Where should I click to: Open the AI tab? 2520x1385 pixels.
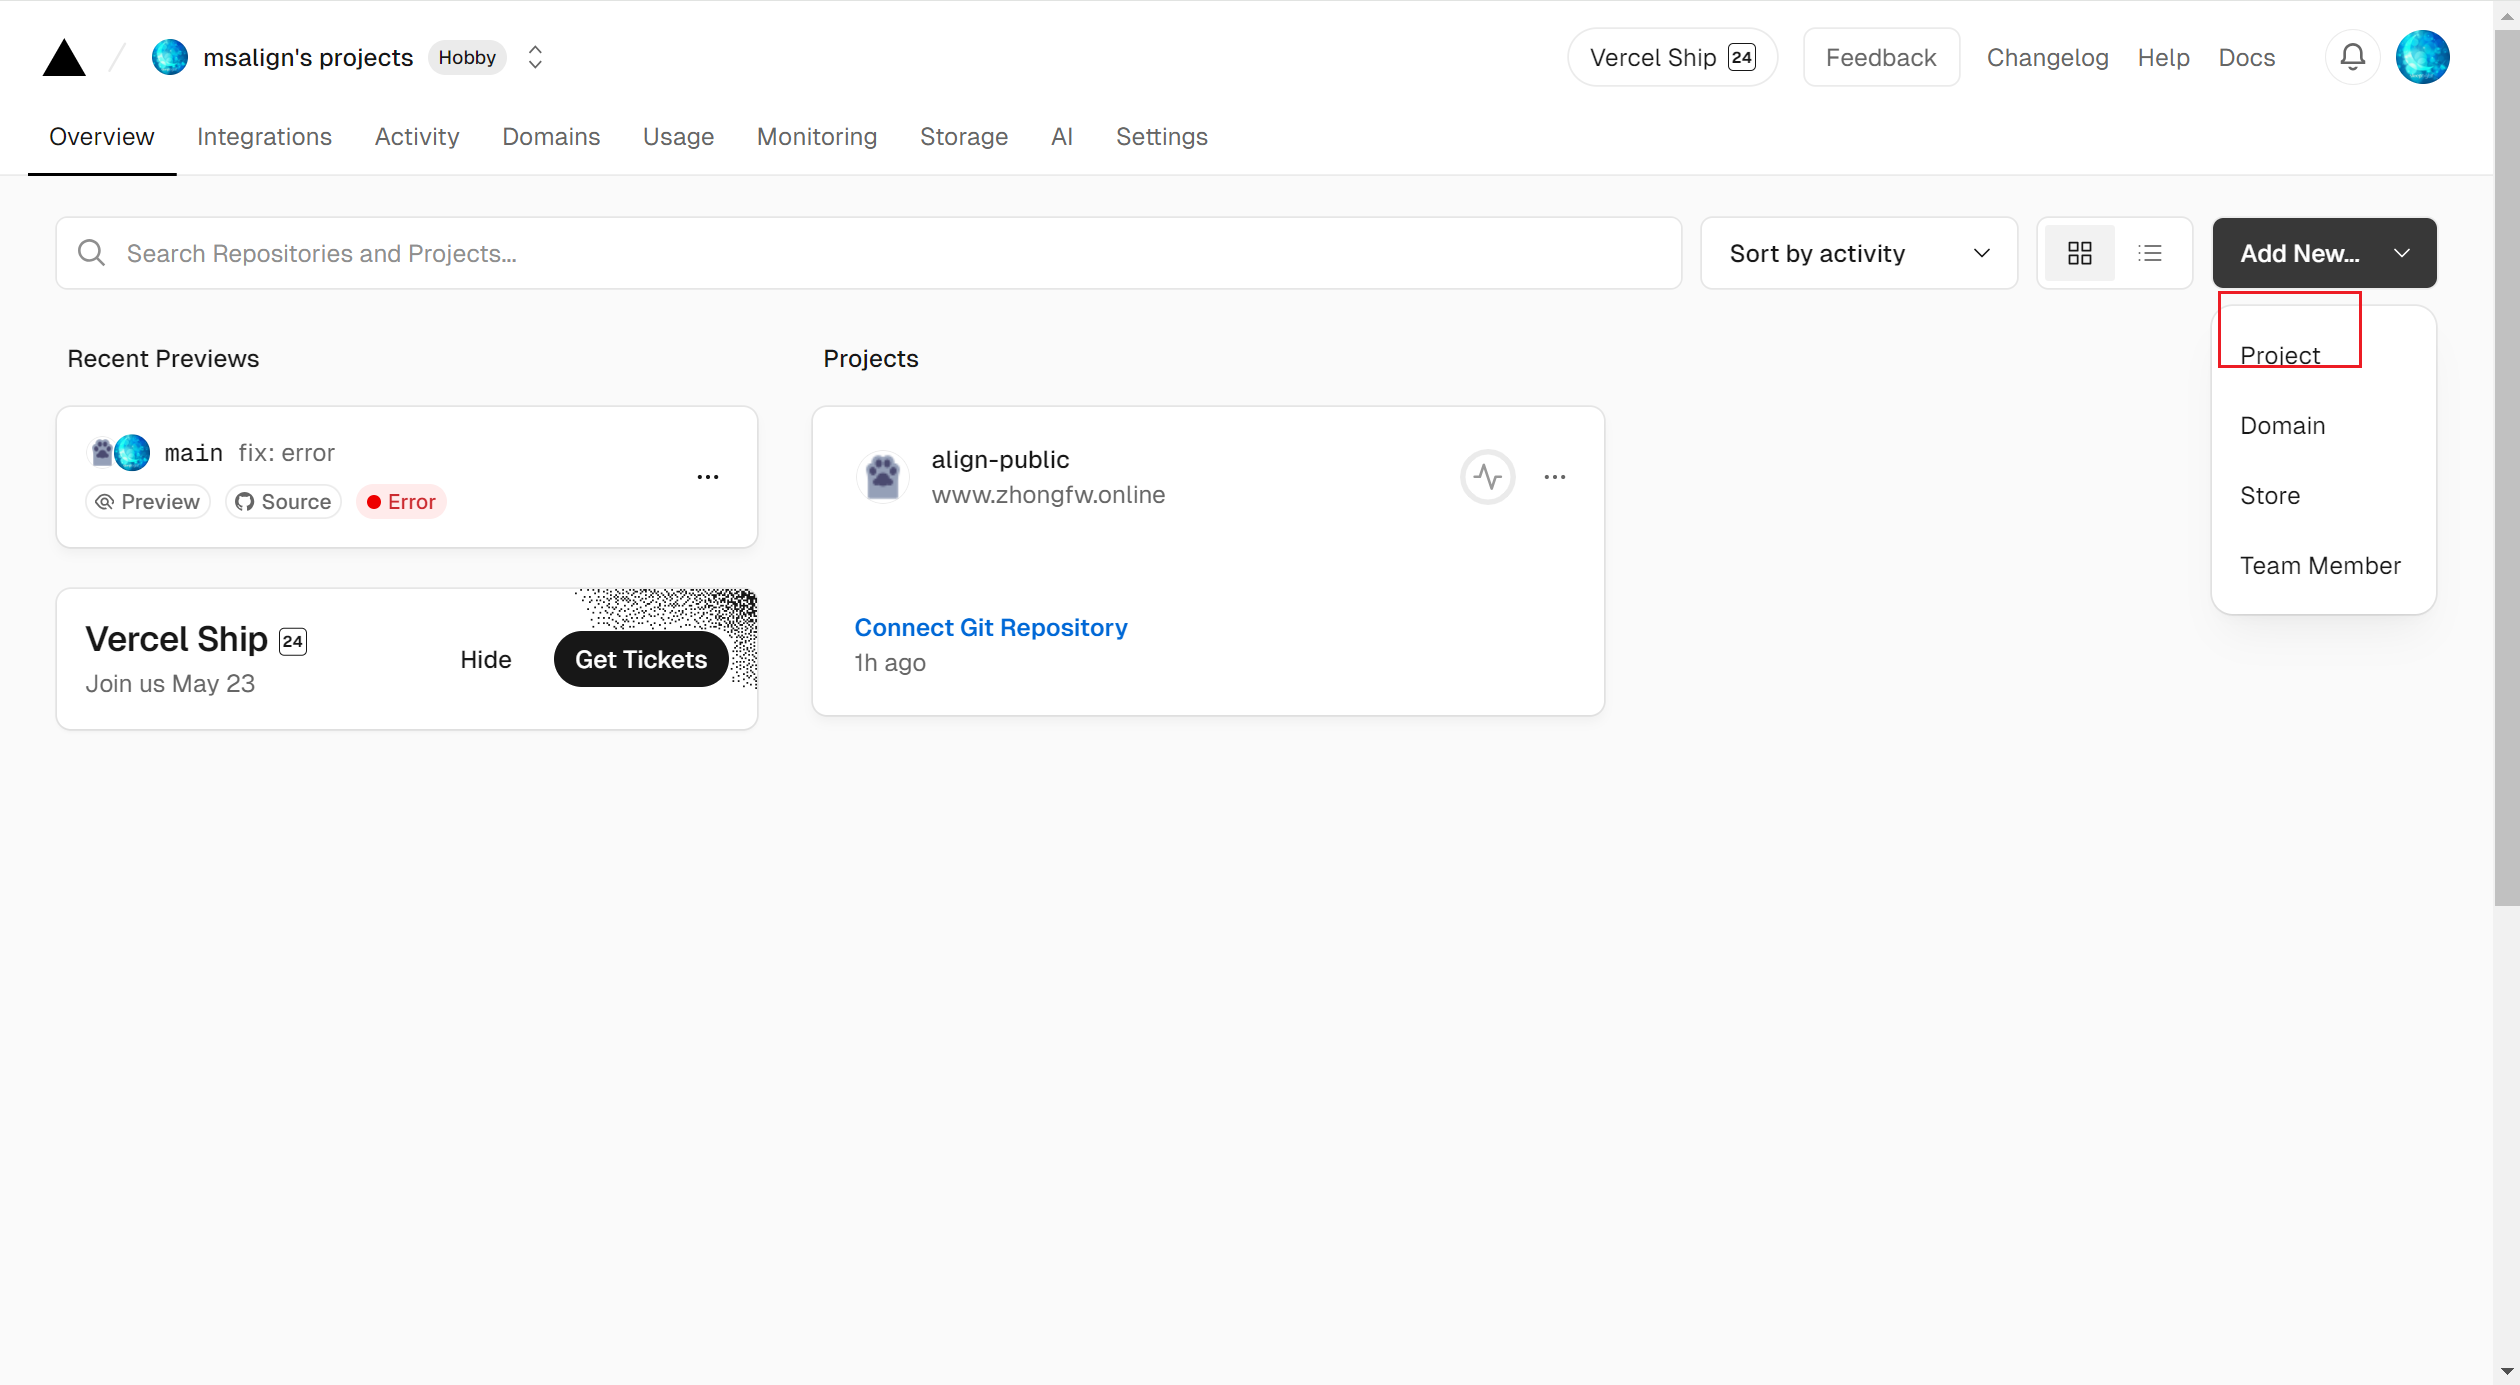(x=1062, y=136)
